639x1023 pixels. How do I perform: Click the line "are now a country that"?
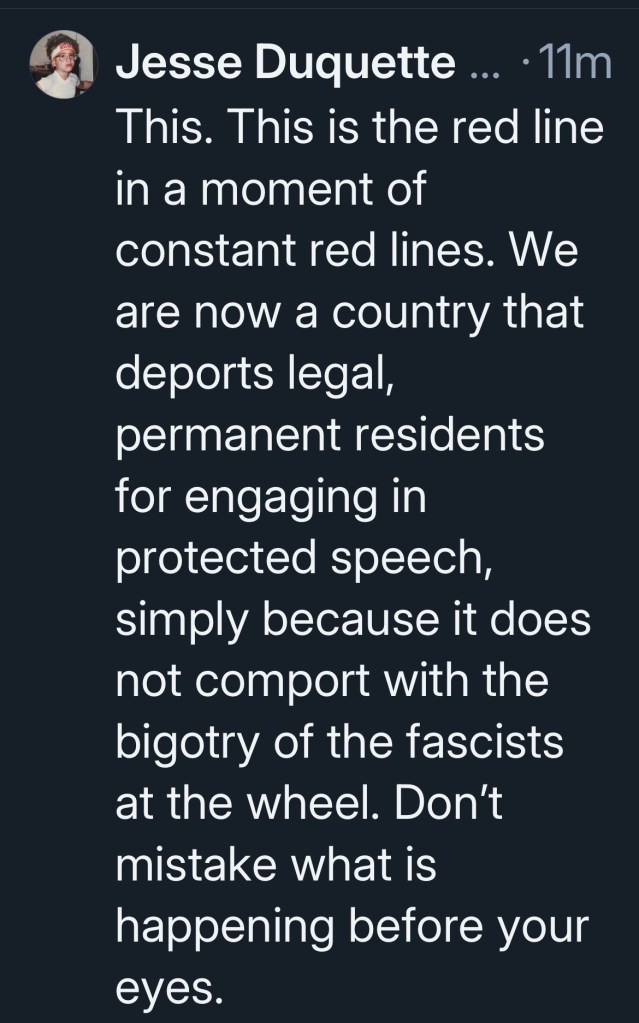point(349,313)
